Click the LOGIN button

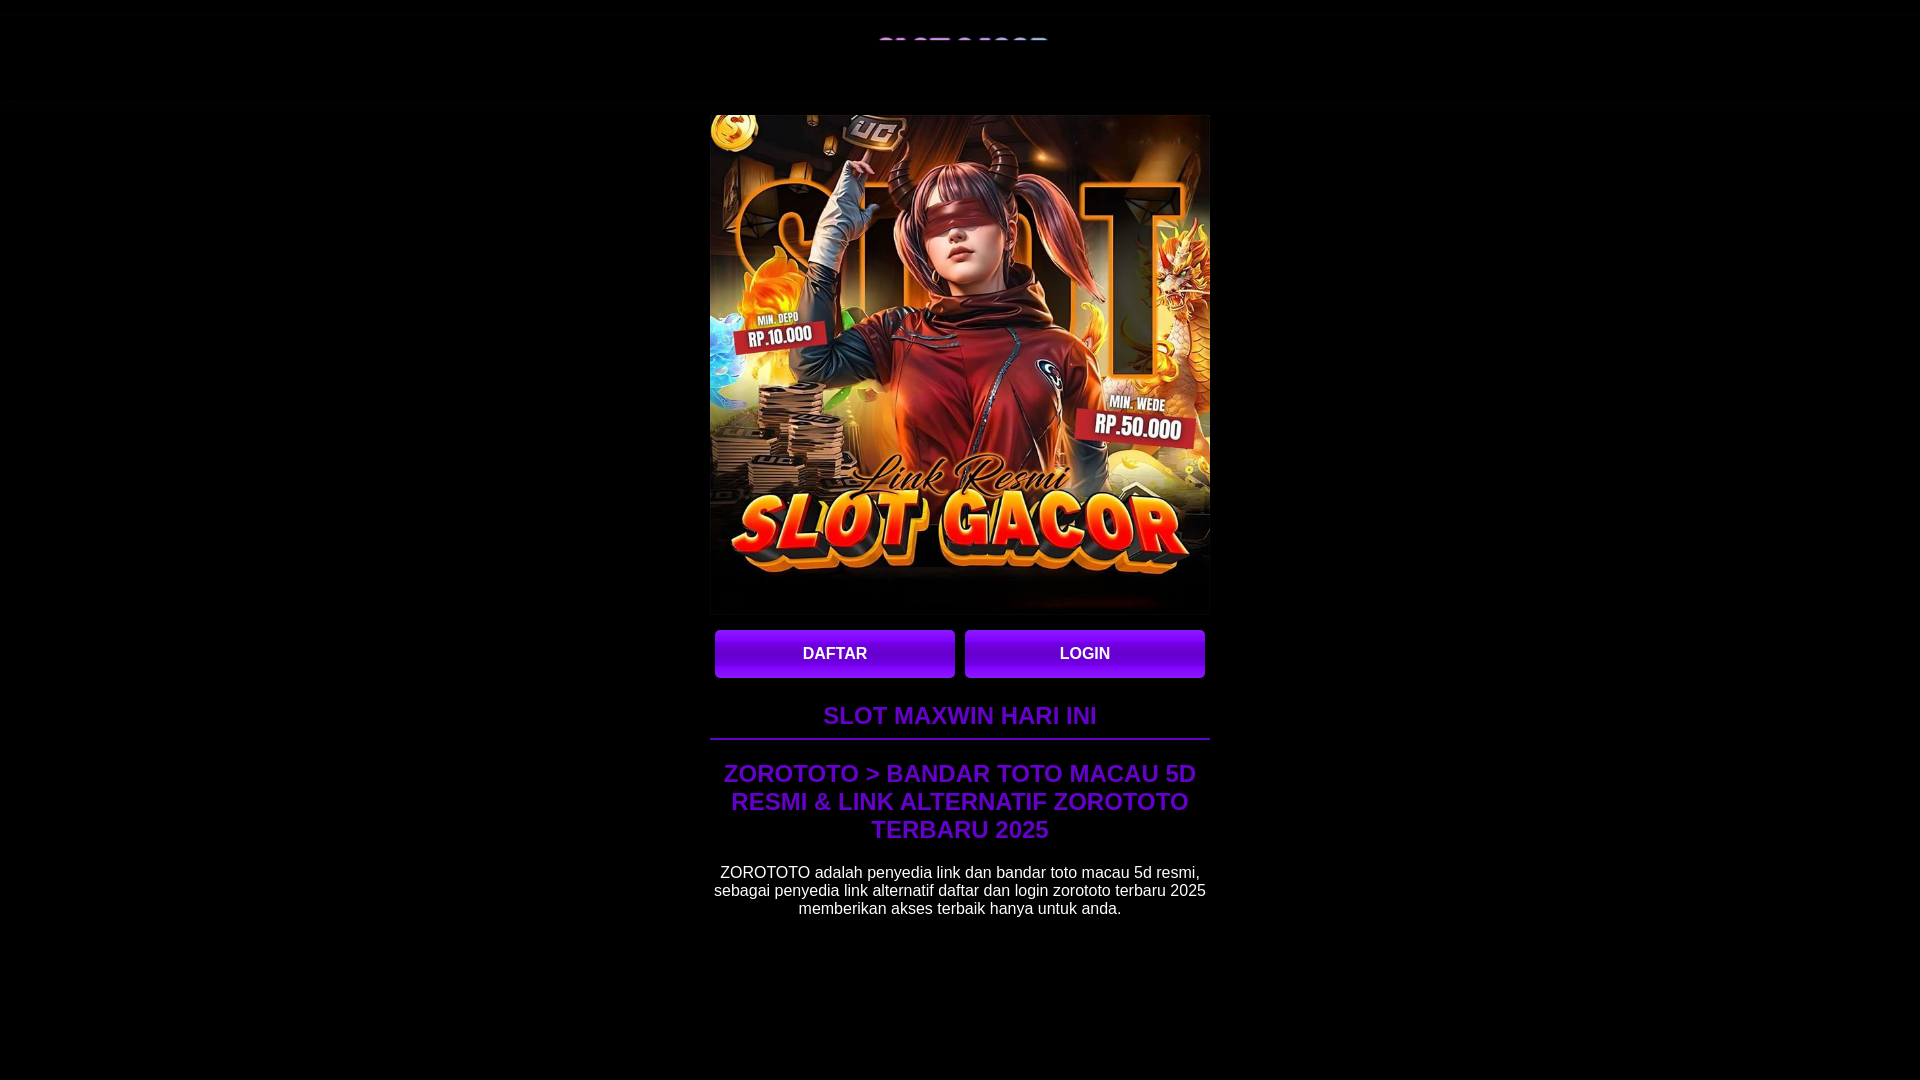(x=1084, y=654)
